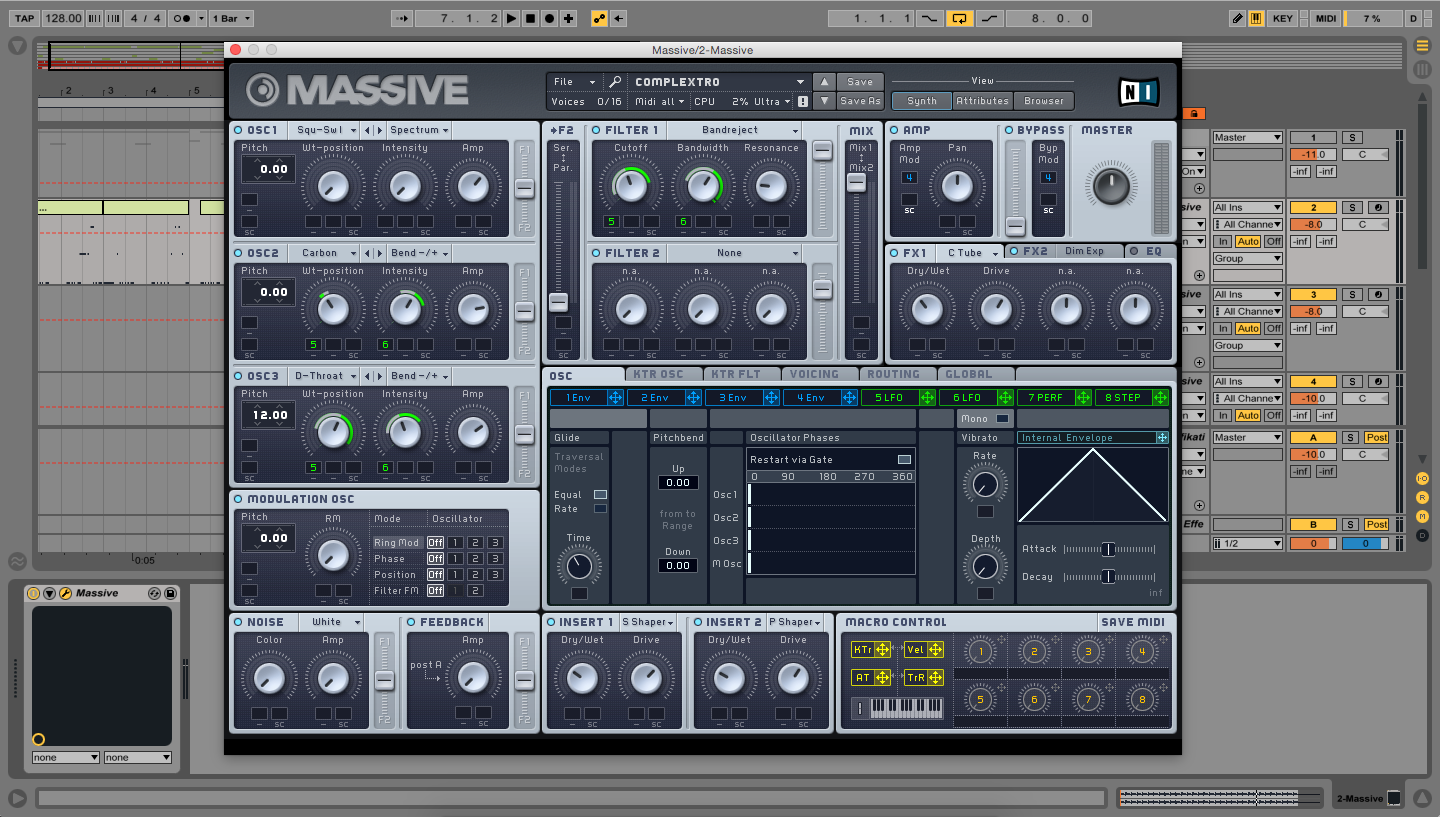Viewport: 1440px width, 817px height.
Task: Open the 1 Bar quantization dropdown
Action: coord(231,18)
